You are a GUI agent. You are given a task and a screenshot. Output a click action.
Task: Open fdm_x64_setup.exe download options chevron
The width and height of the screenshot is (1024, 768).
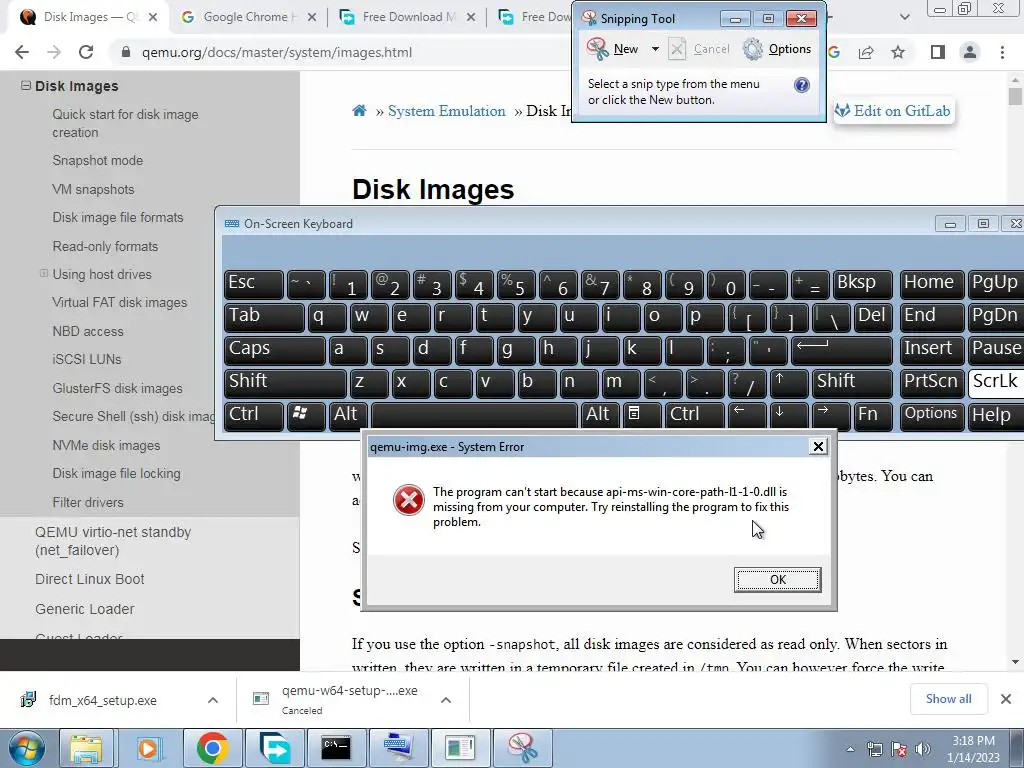pyautogui.click(x=213, y=700)
